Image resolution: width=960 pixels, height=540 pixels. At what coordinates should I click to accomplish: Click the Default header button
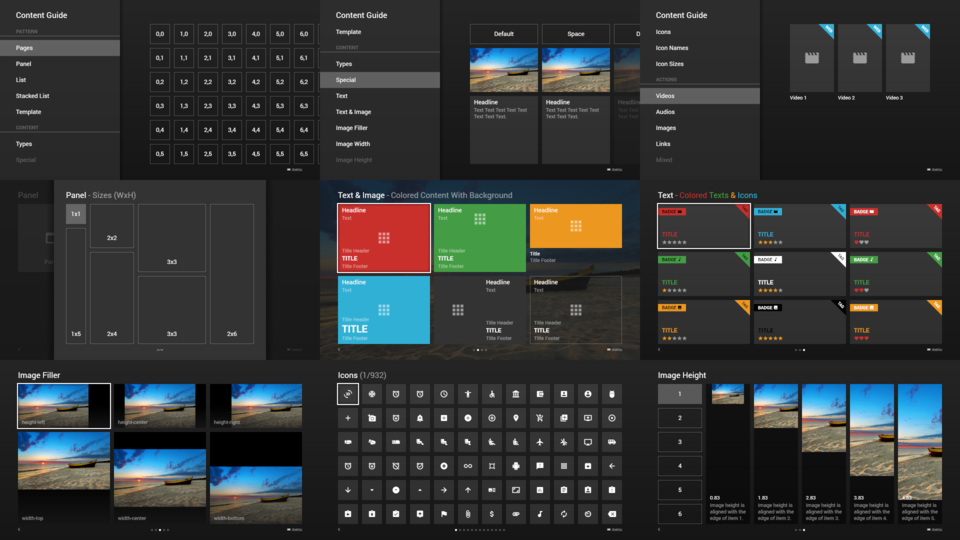504,34
